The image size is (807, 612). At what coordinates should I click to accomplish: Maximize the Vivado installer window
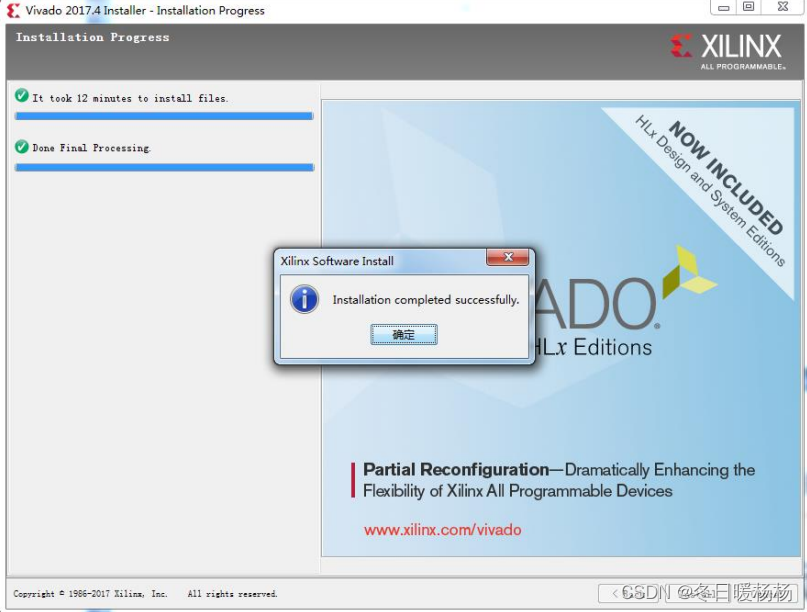(748, 7)
